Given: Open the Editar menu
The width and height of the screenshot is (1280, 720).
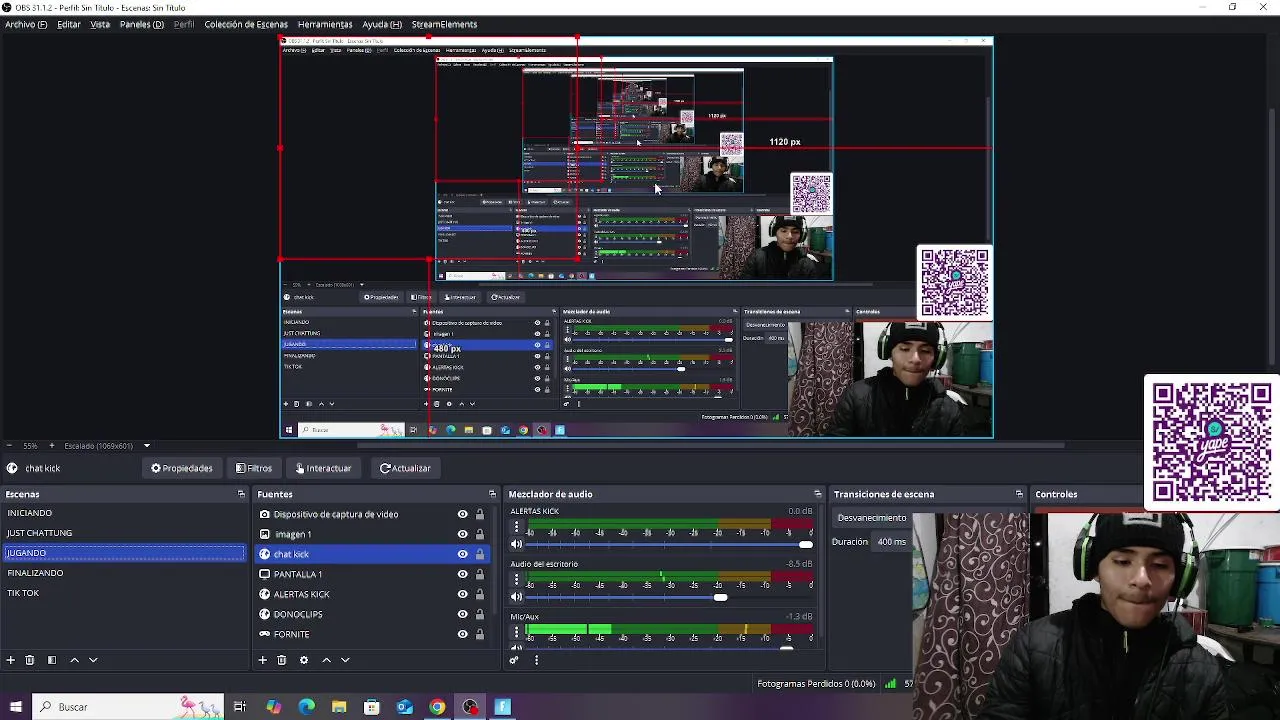Looking at the screenshot, I should tap(69, 24).
